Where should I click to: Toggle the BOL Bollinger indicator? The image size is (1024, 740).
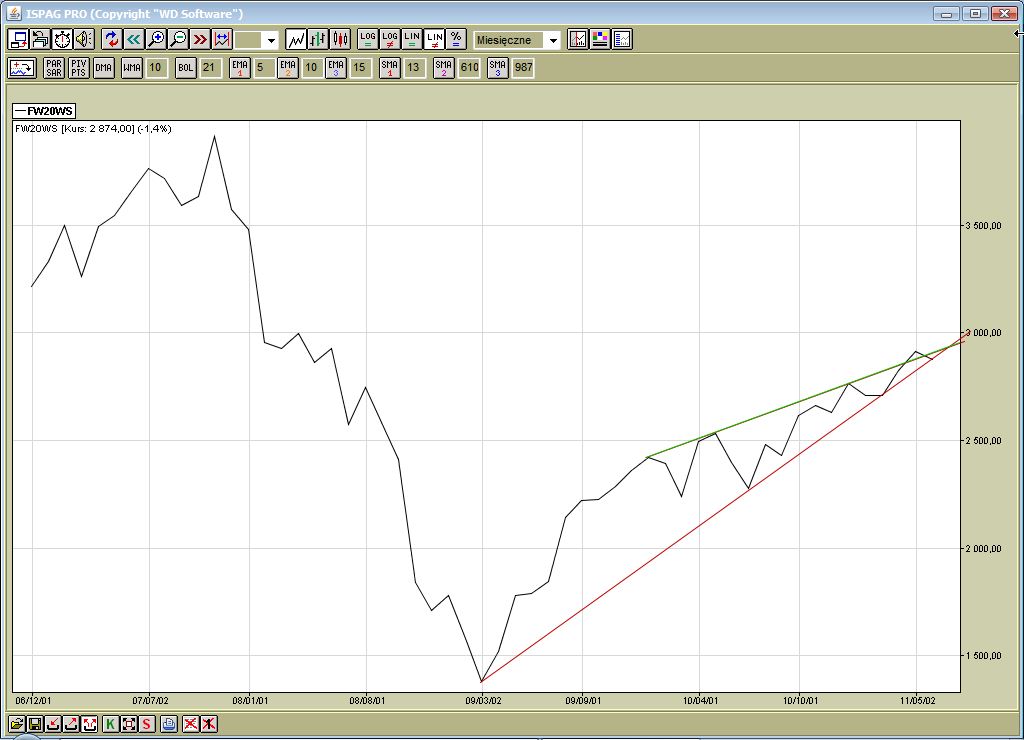tap(185, 68)
